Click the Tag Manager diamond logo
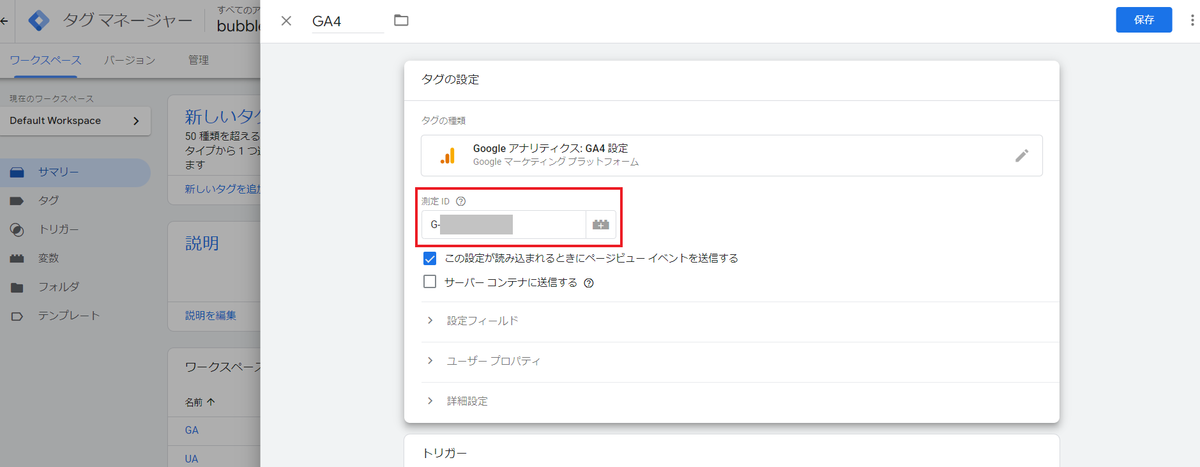Image resolution: width=1200 pixels, height=467 pixels. point(38,20)
